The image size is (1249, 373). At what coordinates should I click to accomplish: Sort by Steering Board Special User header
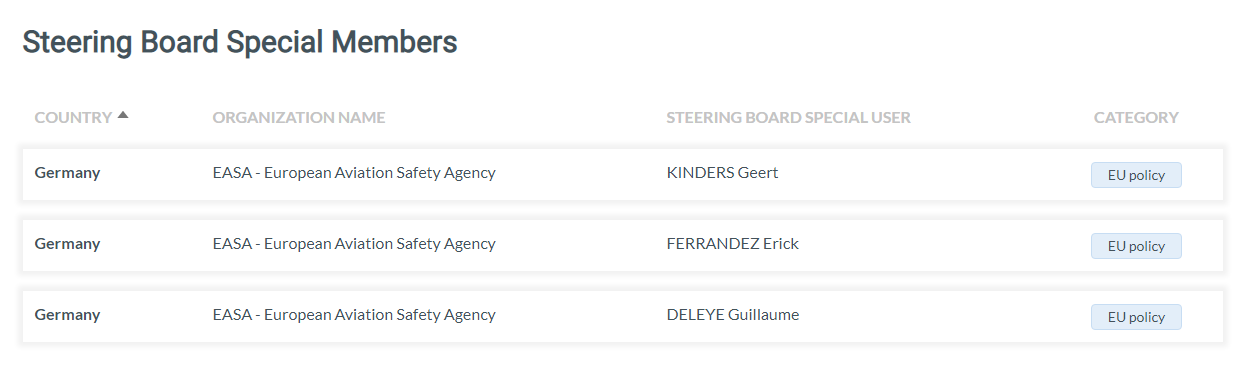tap(788, 117)
